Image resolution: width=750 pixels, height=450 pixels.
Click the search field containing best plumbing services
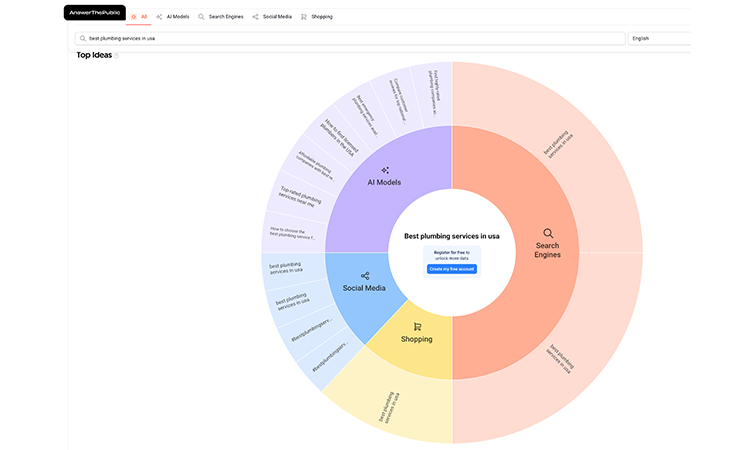point(350,39)
